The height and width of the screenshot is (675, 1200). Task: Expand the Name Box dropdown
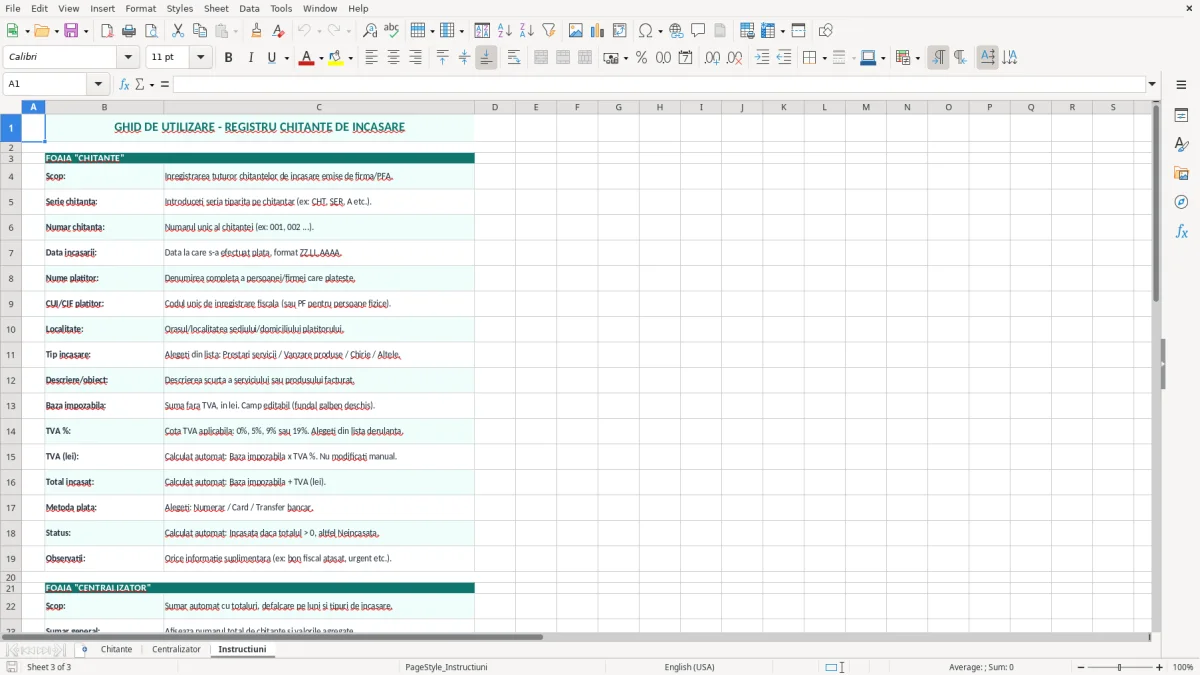tap(98, 84)
